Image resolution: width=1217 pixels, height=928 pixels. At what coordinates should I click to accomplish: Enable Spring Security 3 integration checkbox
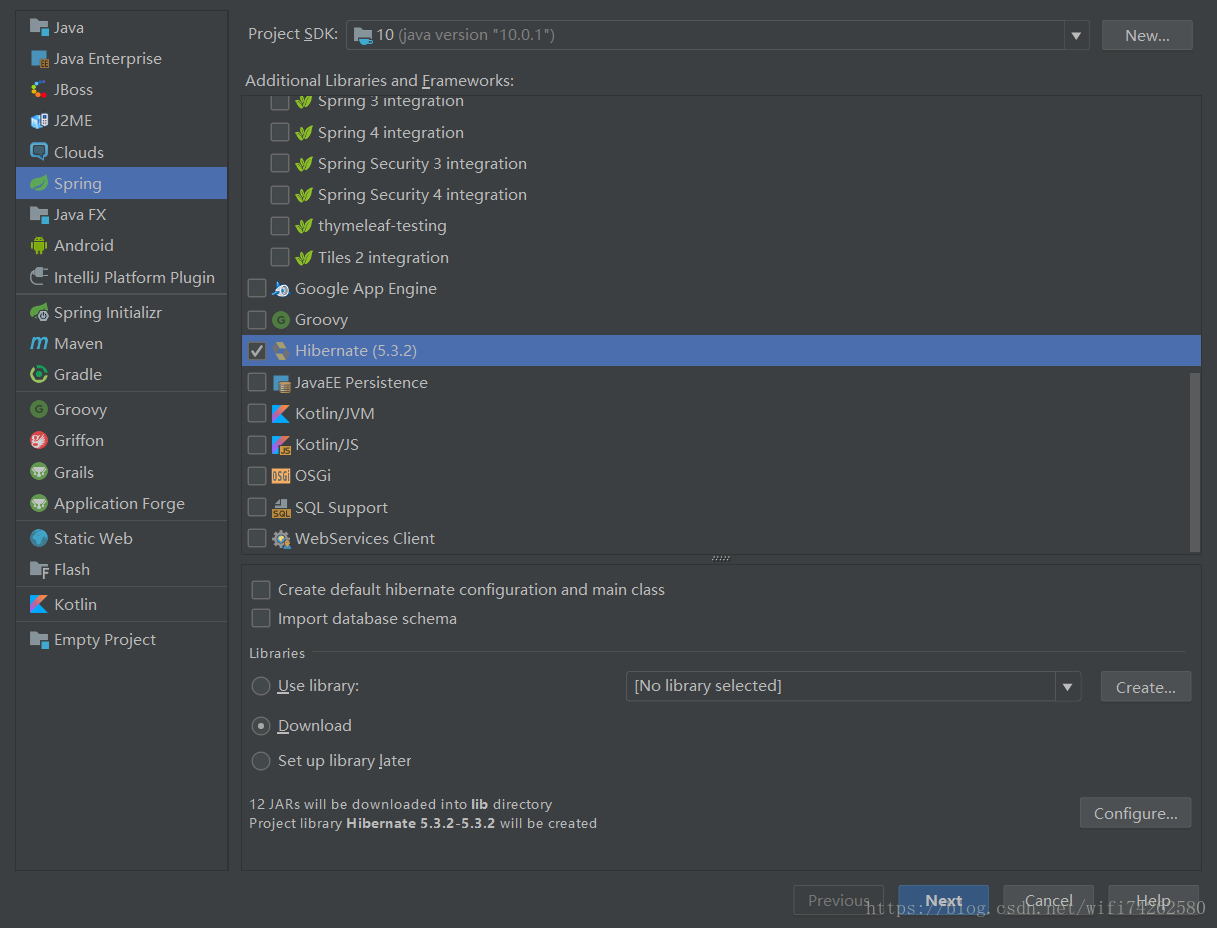(280, 163)
